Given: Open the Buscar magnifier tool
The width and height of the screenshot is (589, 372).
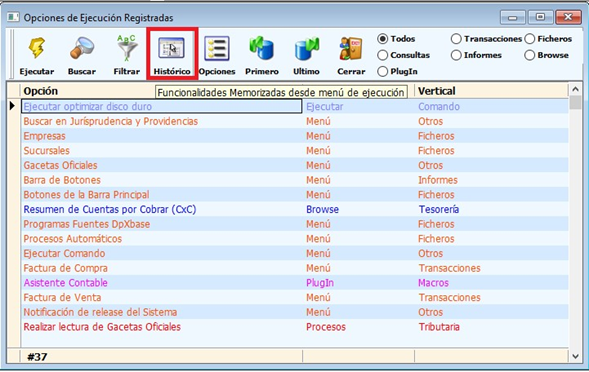Looking at the screenshot, I should pyautogui.click(x=82, y=48).
